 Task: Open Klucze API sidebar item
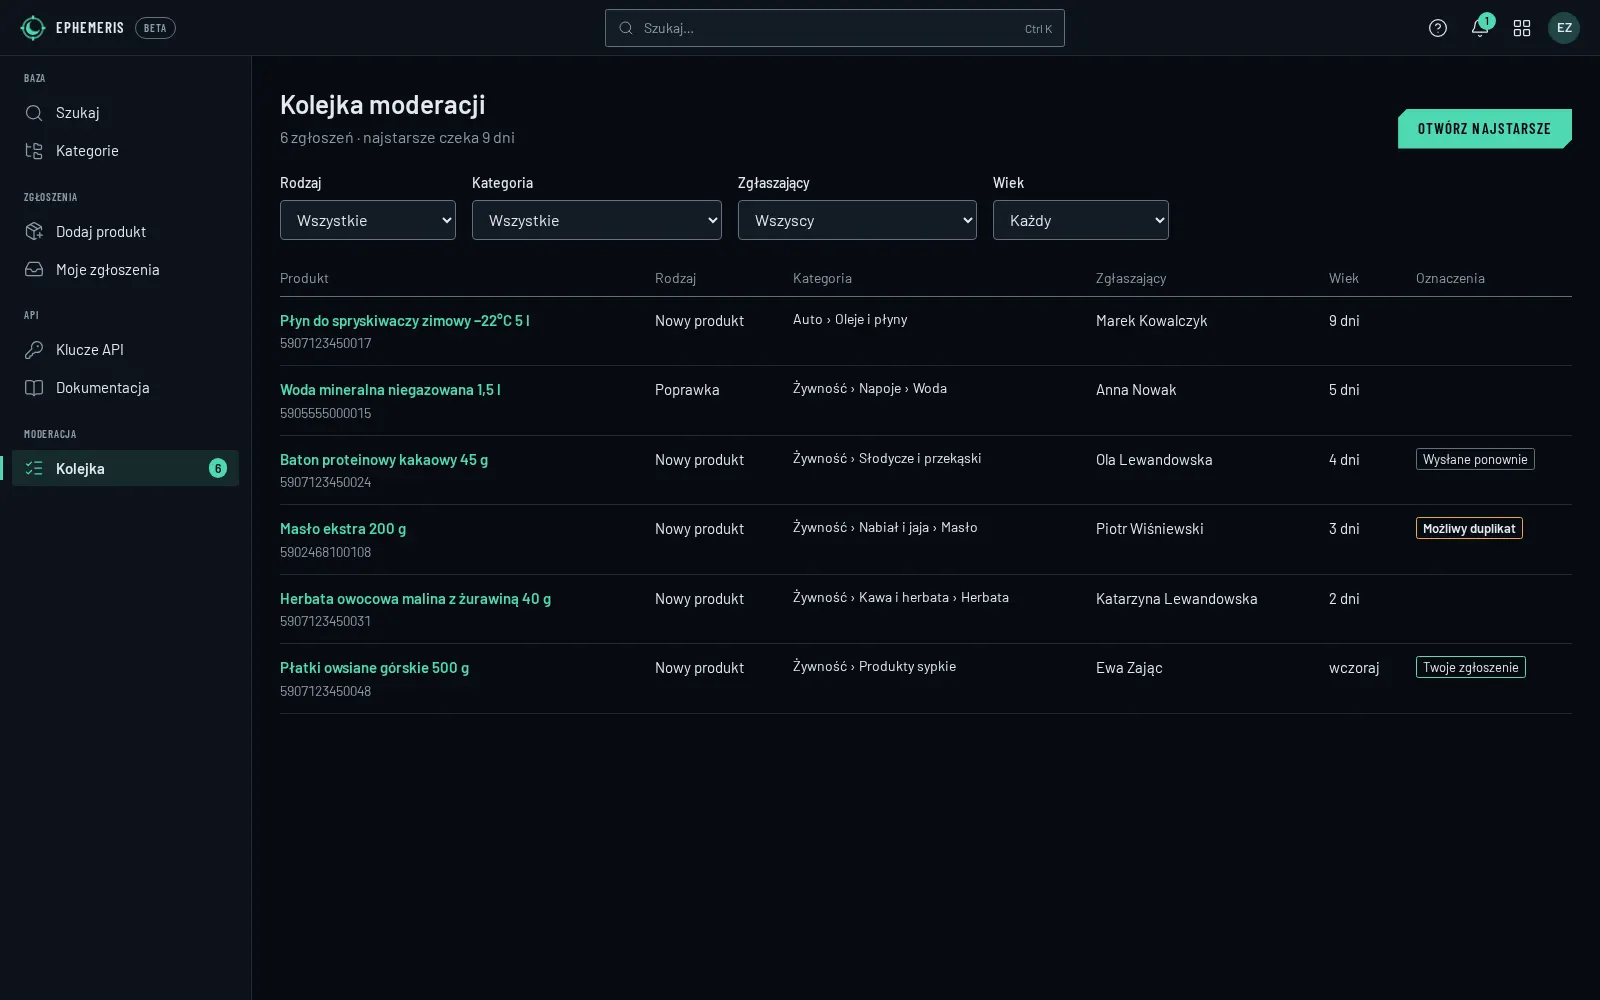(125, 350)
